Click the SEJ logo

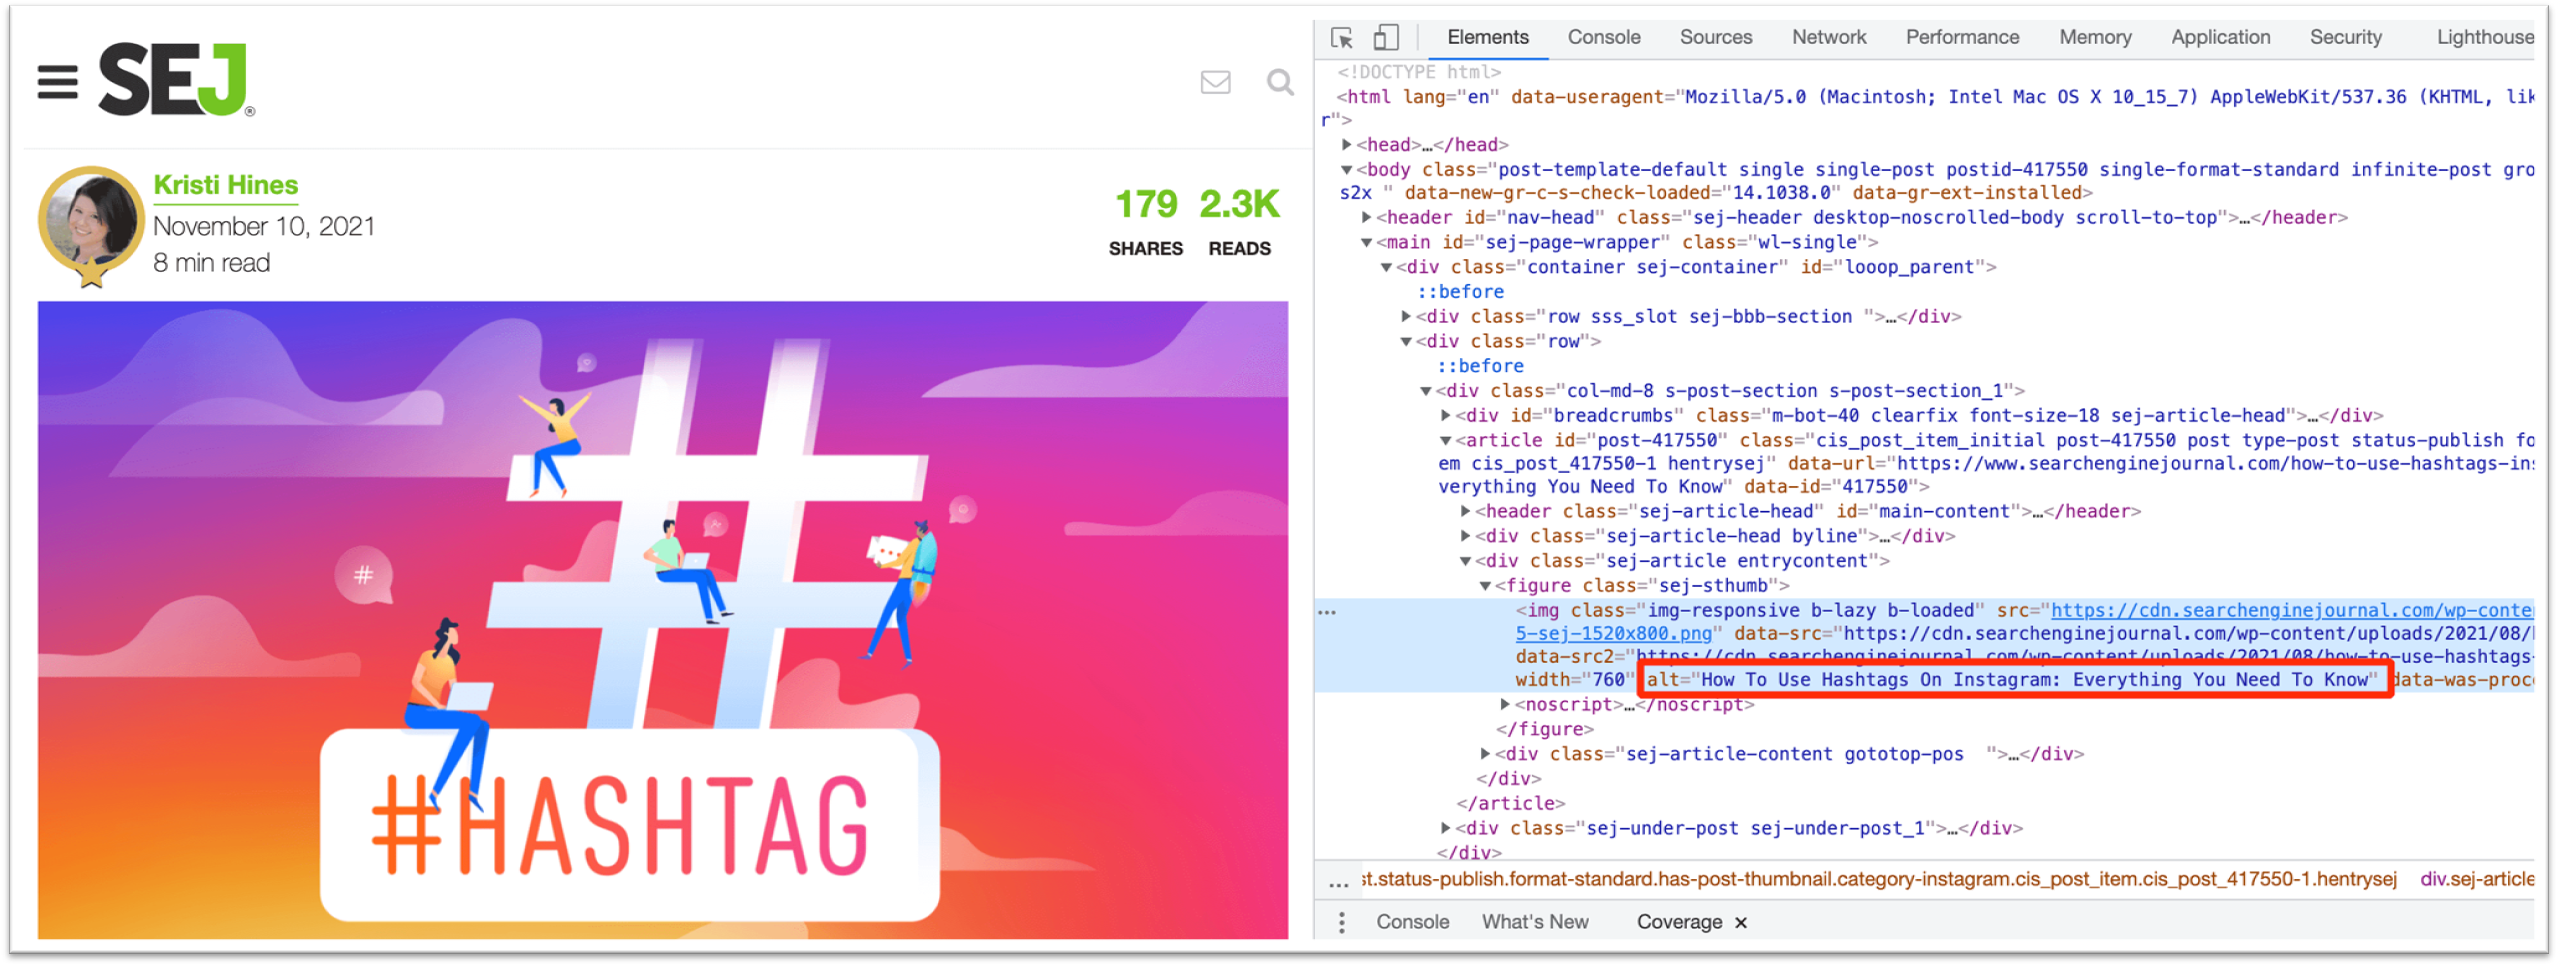[x=176, y=79]
